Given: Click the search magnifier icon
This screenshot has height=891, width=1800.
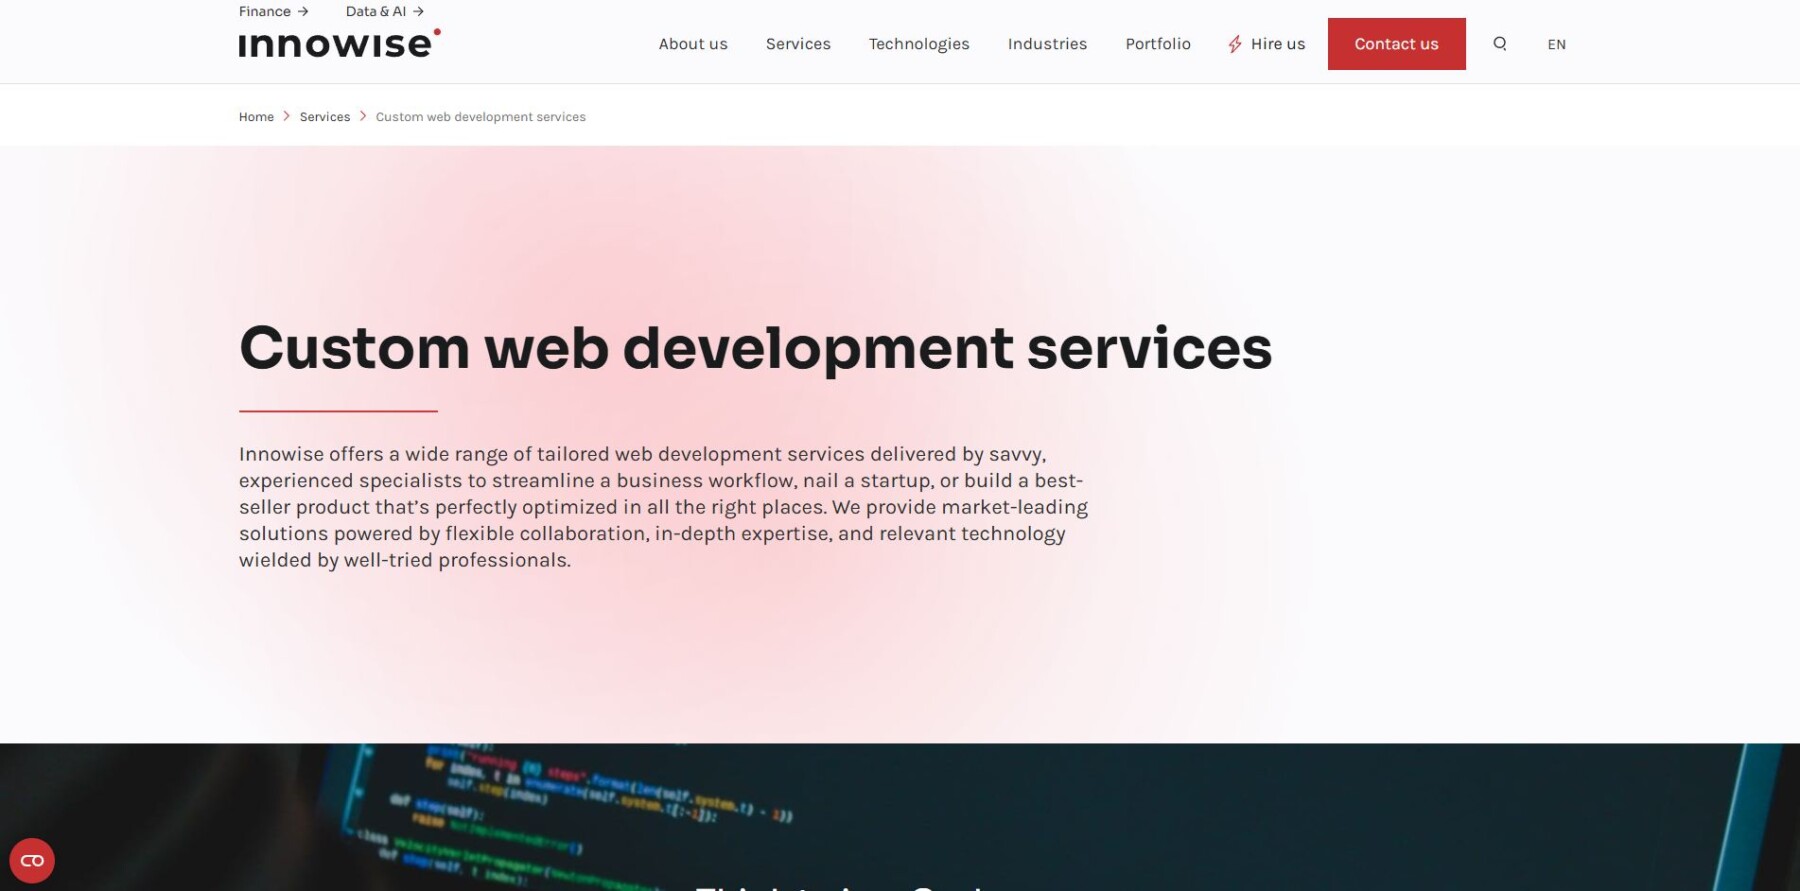Looking at the screenshot, I should (1499, 44).
